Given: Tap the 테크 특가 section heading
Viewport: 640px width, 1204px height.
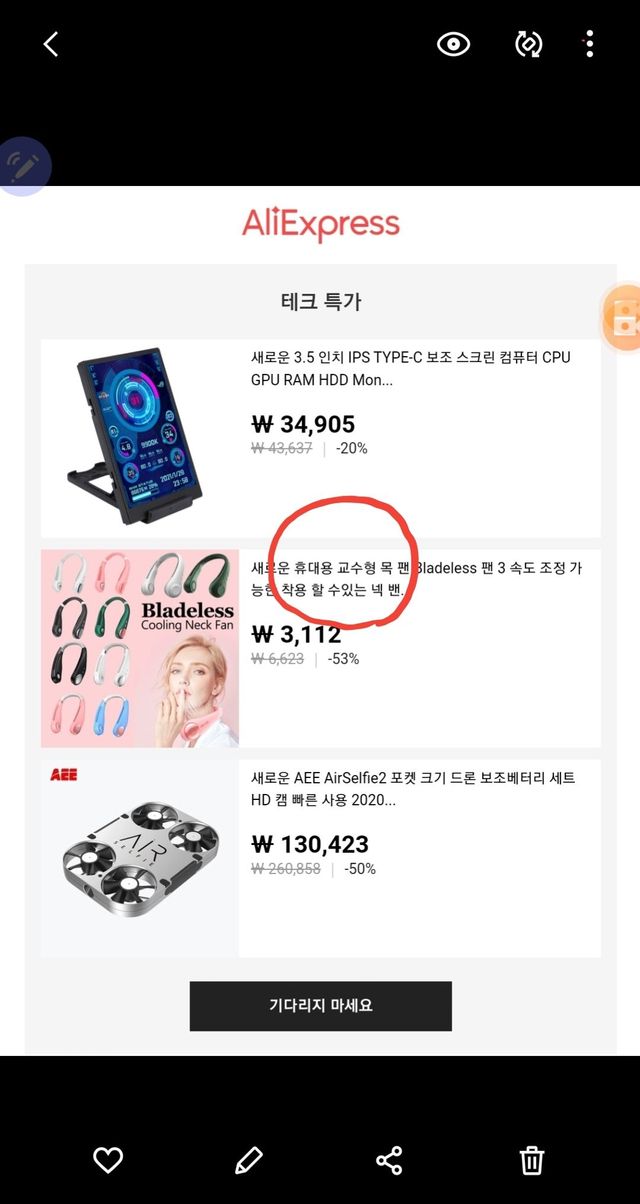Looking at the screenshot, I should pos(320,301).
